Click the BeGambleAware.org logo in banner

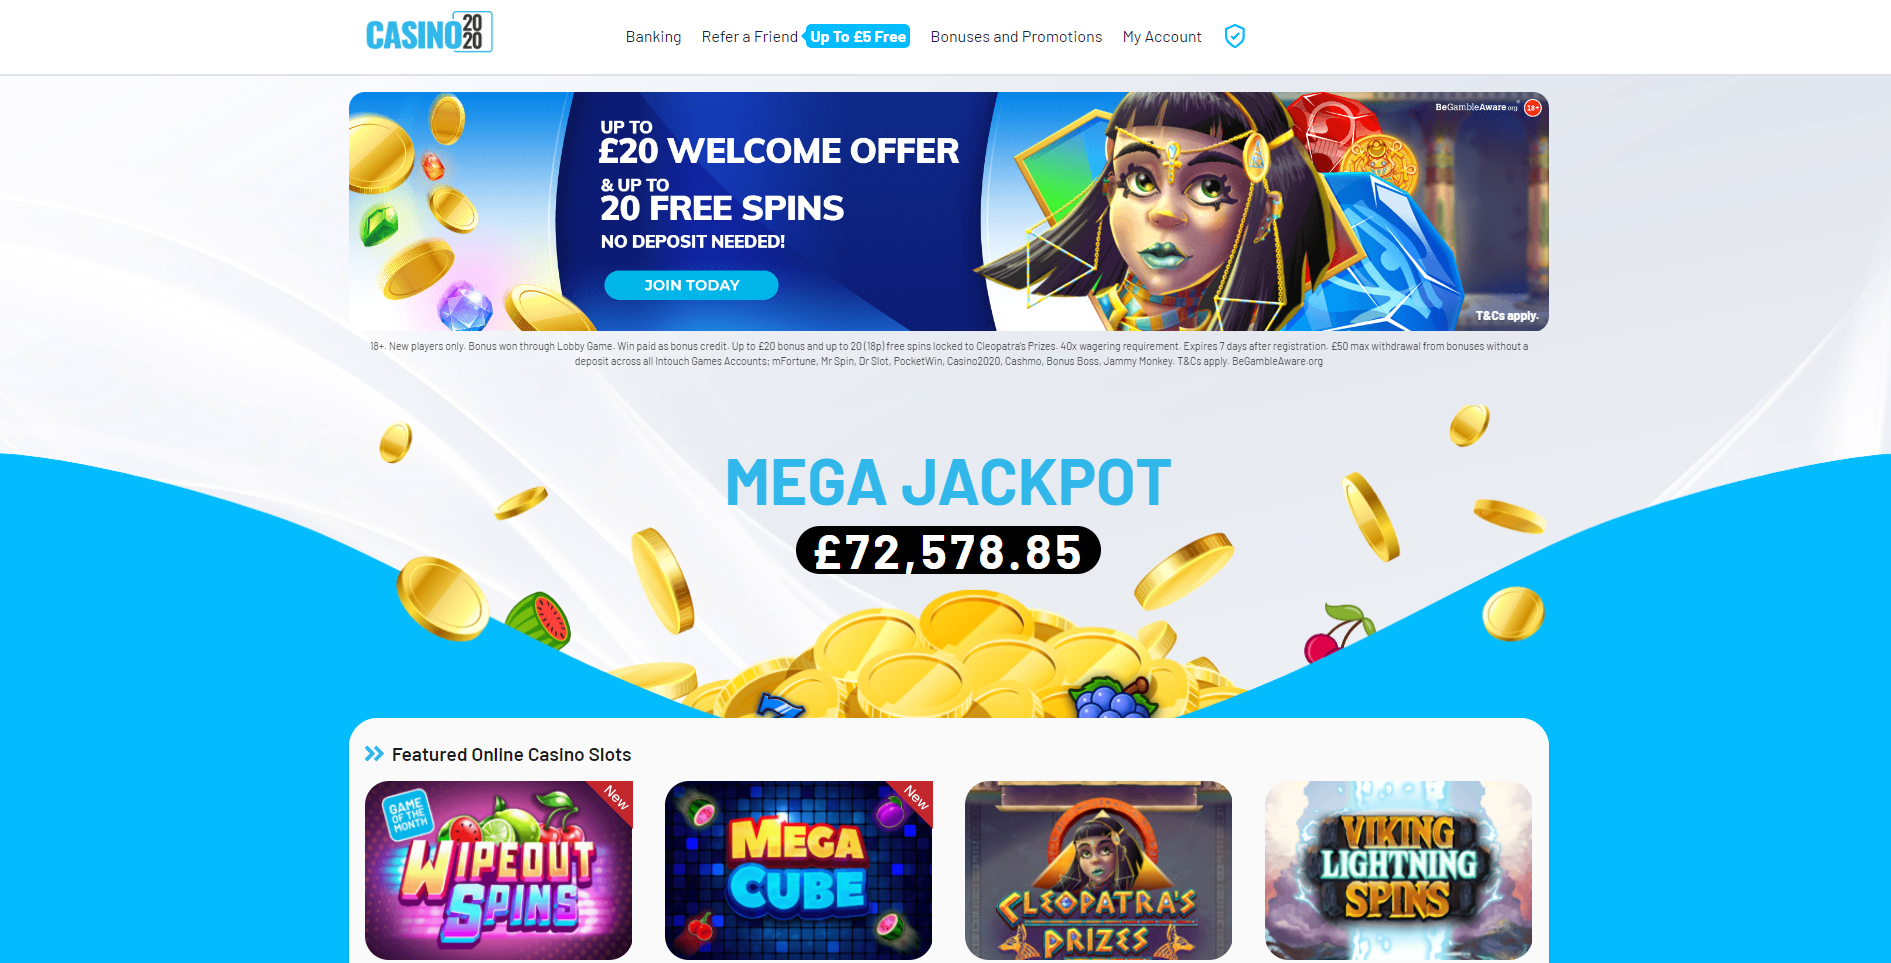coord(1476,107)
